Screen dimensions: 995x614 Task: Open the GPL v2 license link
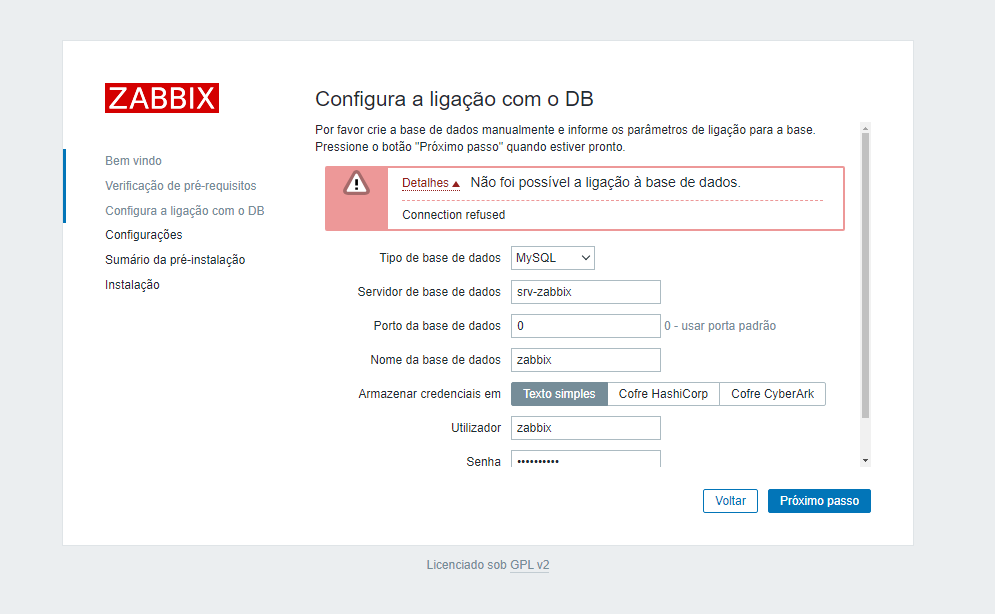tap(530, 565)
